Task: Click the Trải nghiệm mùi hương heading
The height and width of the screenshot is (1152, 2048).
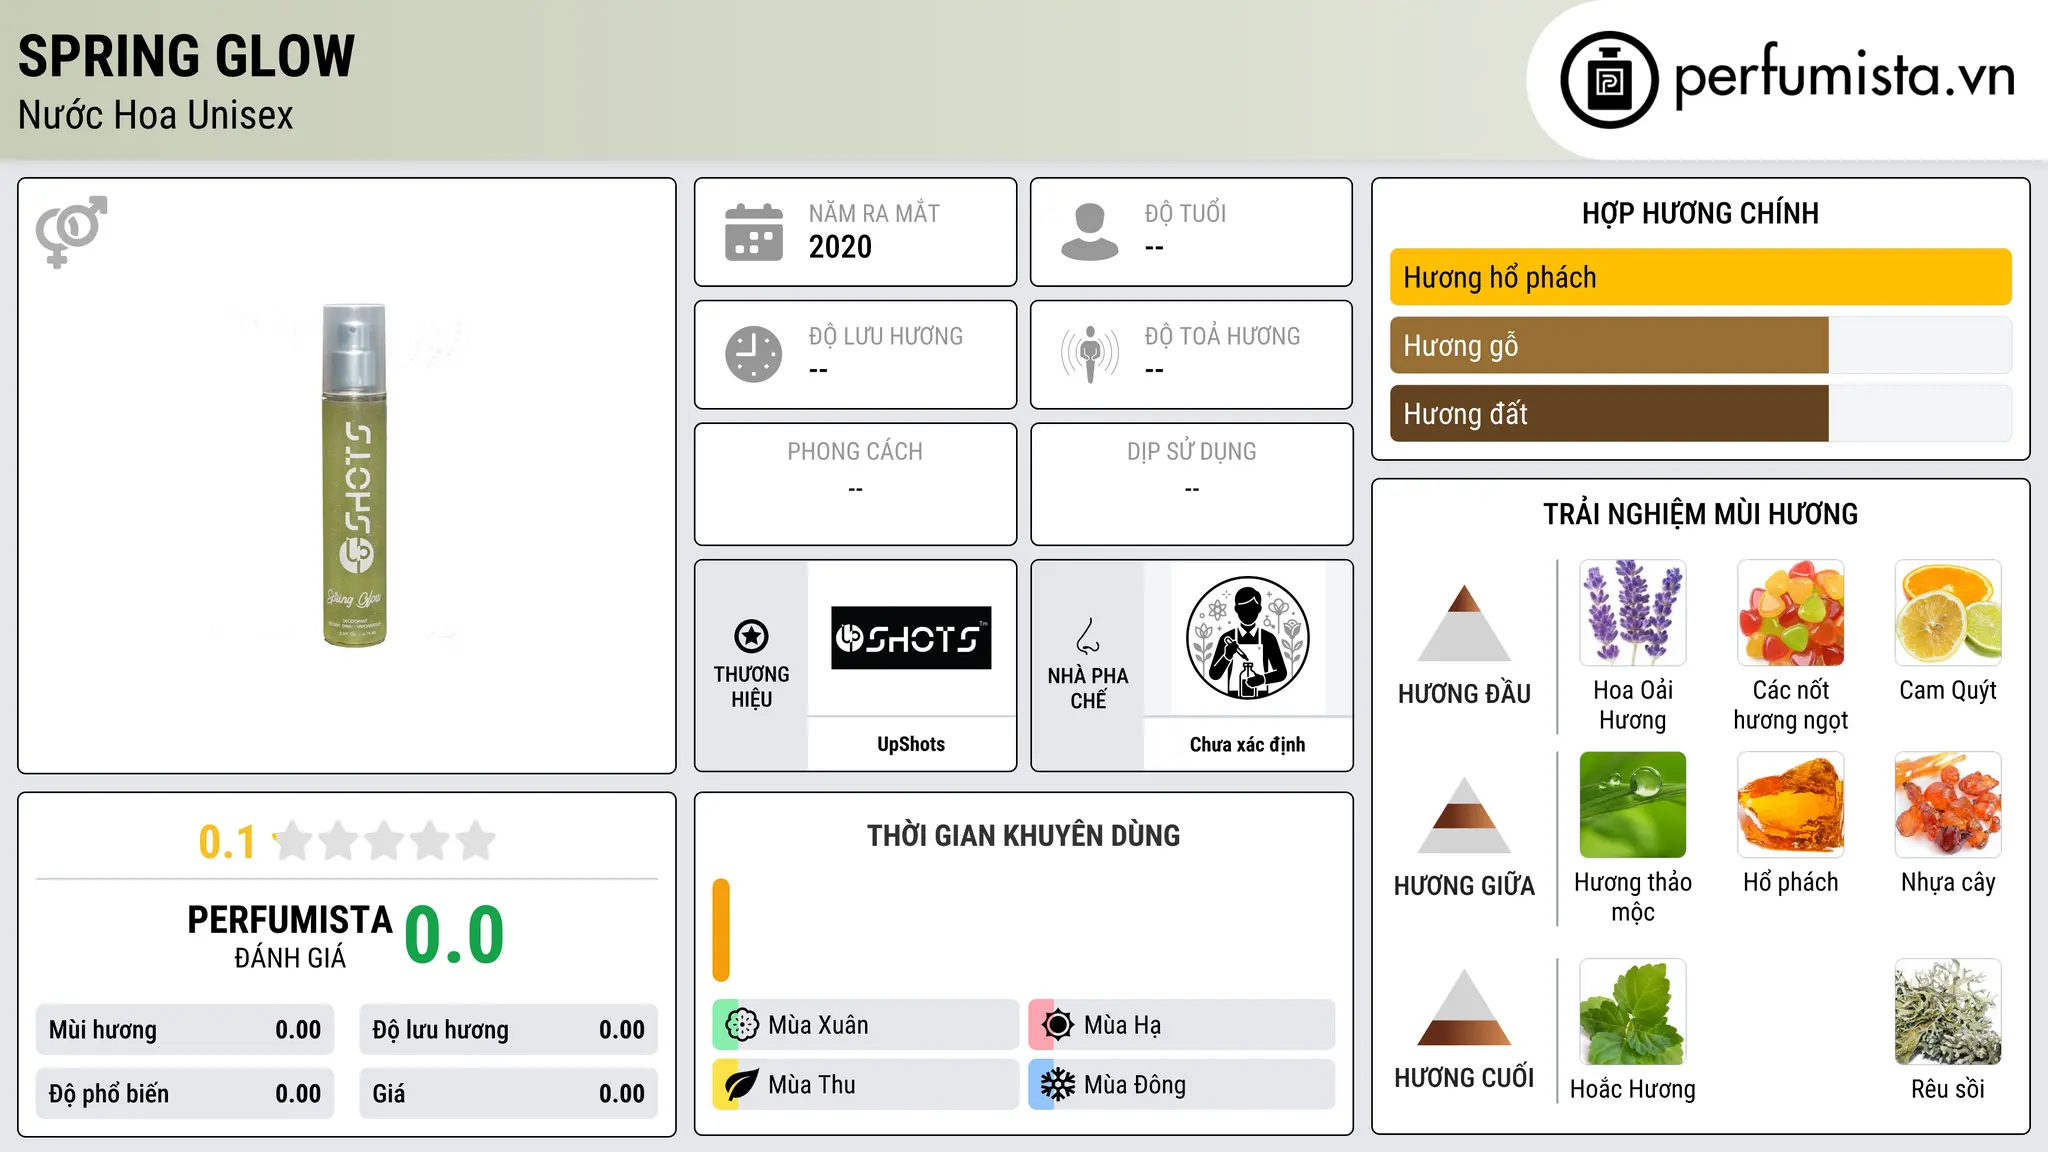Action: point(1700,514)
